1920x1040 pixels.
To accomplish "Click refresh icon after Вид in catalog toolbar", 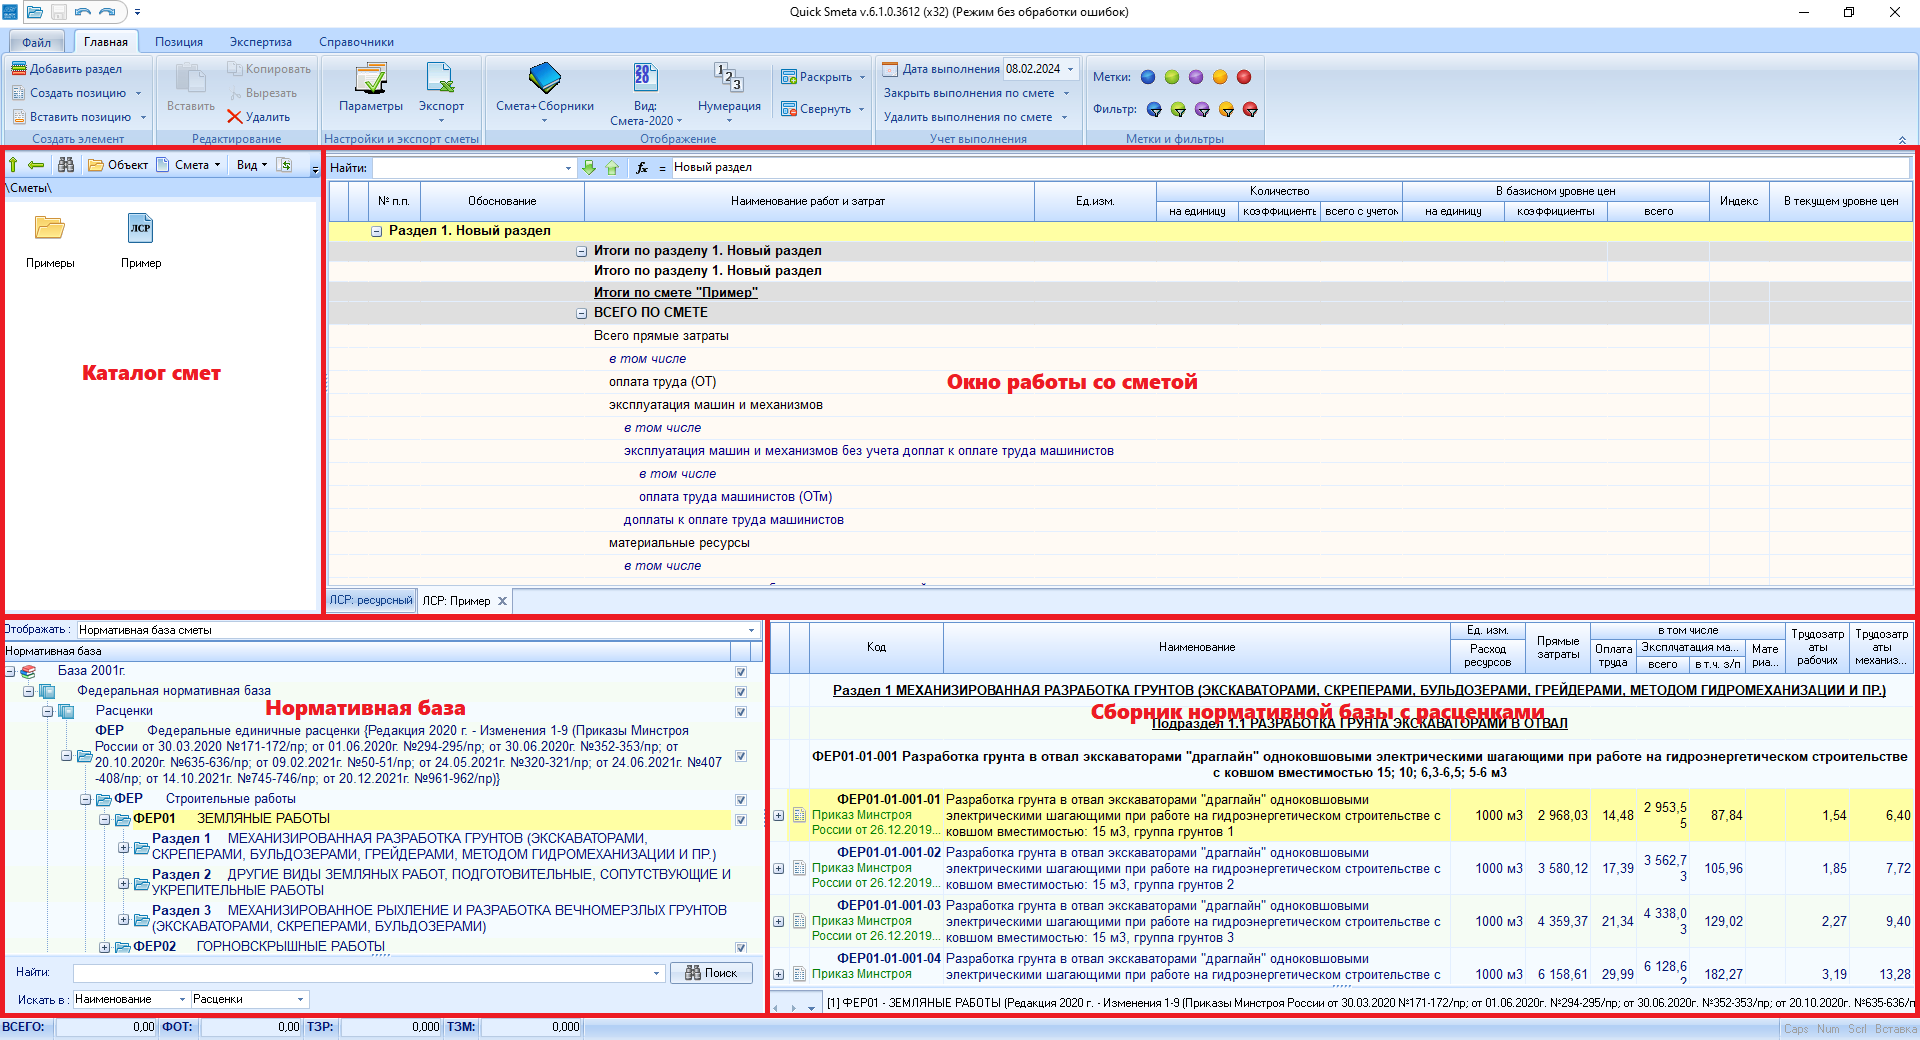I will (x=285, y=165).
